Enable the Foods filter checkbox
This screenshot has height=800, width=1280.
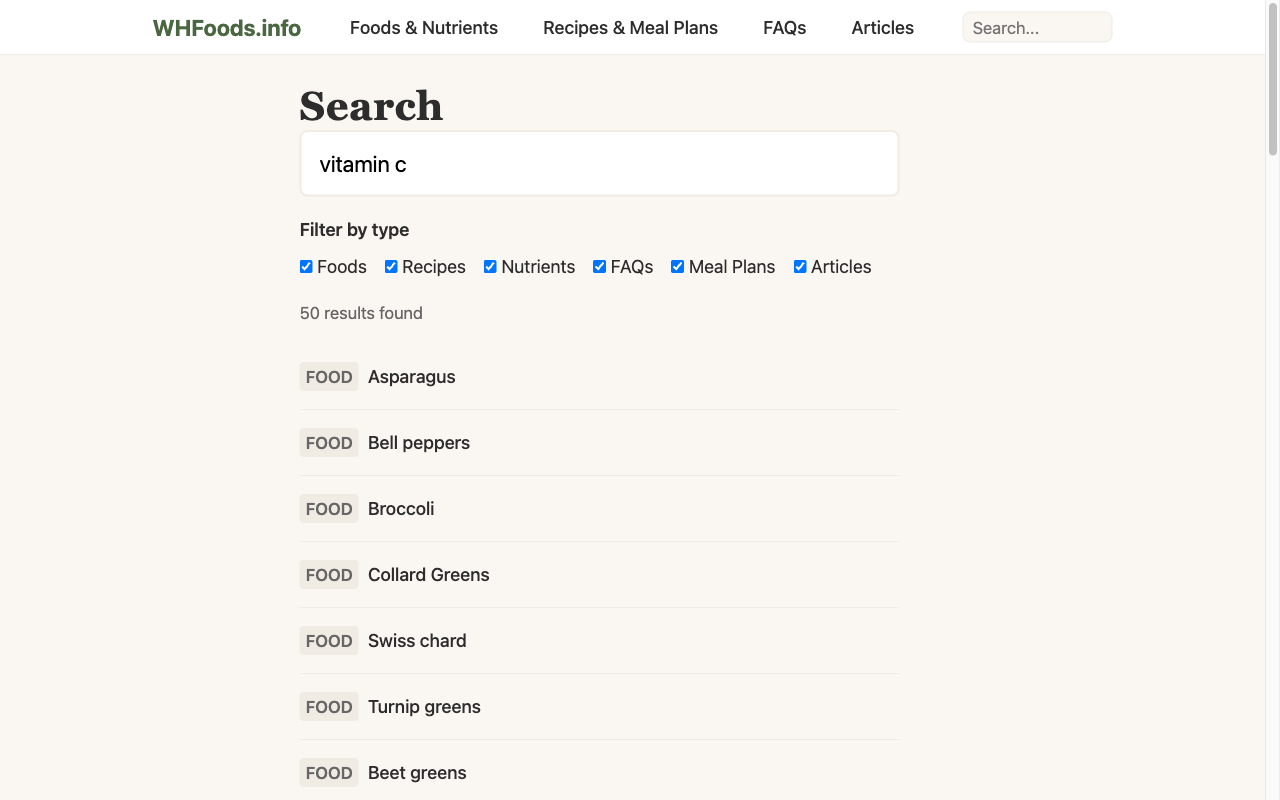pyautogui.click(x=305, y=266)
